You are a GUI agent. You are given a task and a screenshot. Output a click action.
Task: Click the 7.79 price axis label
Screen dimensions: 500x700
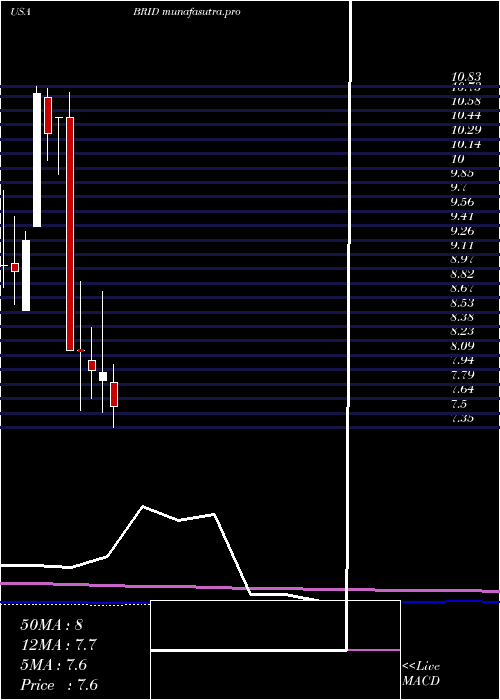(462, 375)
